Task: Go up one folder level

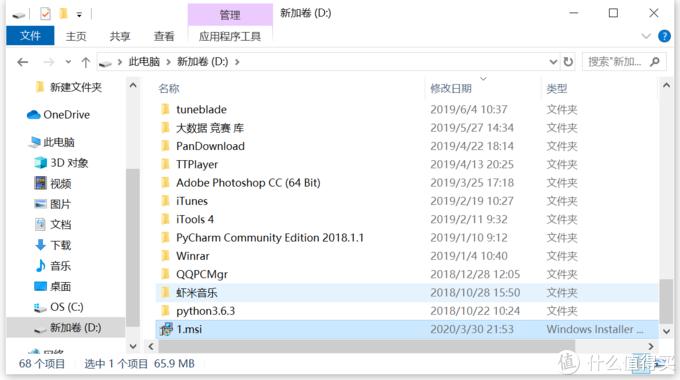Action: pyautogui.click(x=85, y=62)
